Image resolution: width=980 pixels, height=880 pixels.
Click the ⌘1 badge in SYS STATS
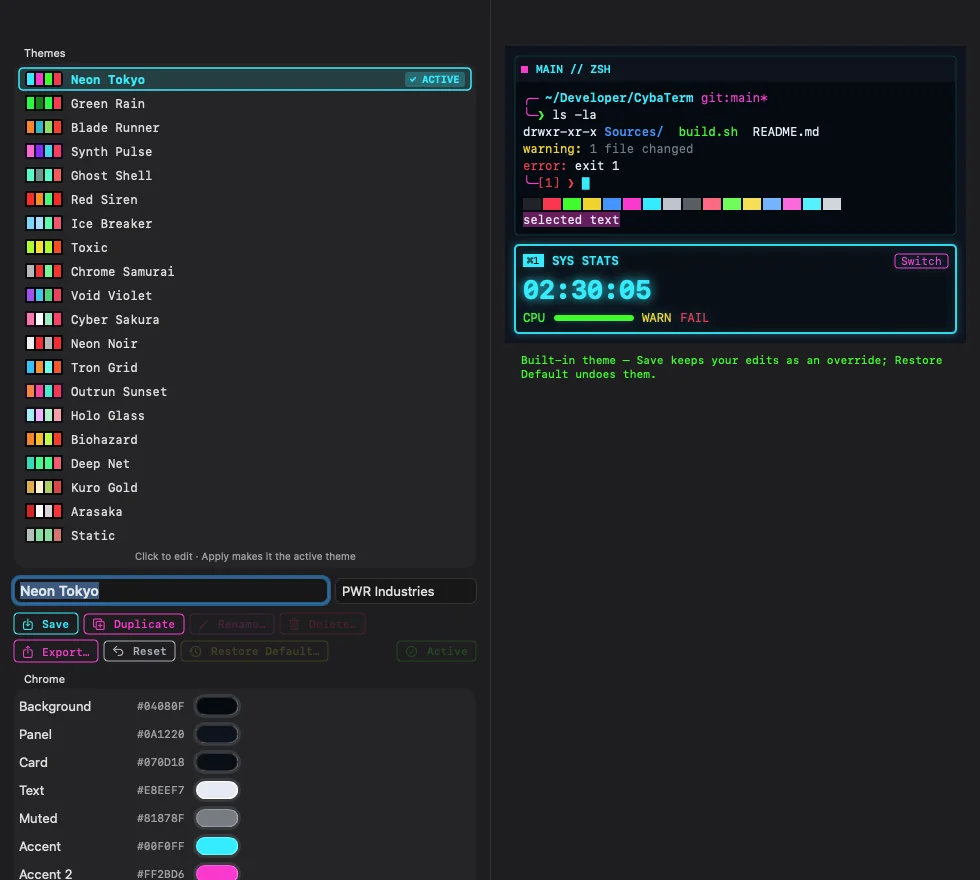(533, 261)
